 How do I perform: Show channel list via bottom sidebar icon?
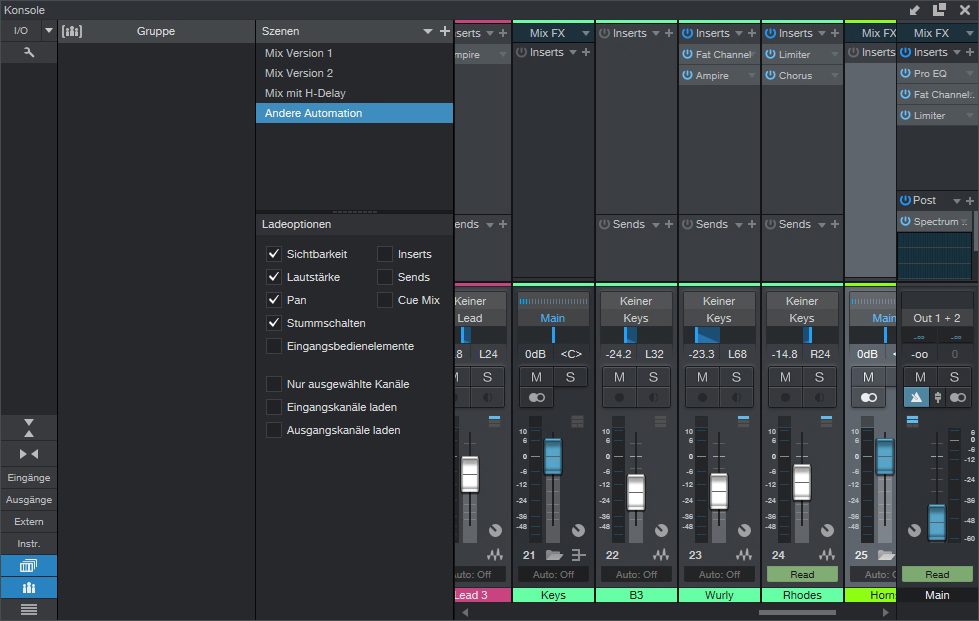click(28, 609)
